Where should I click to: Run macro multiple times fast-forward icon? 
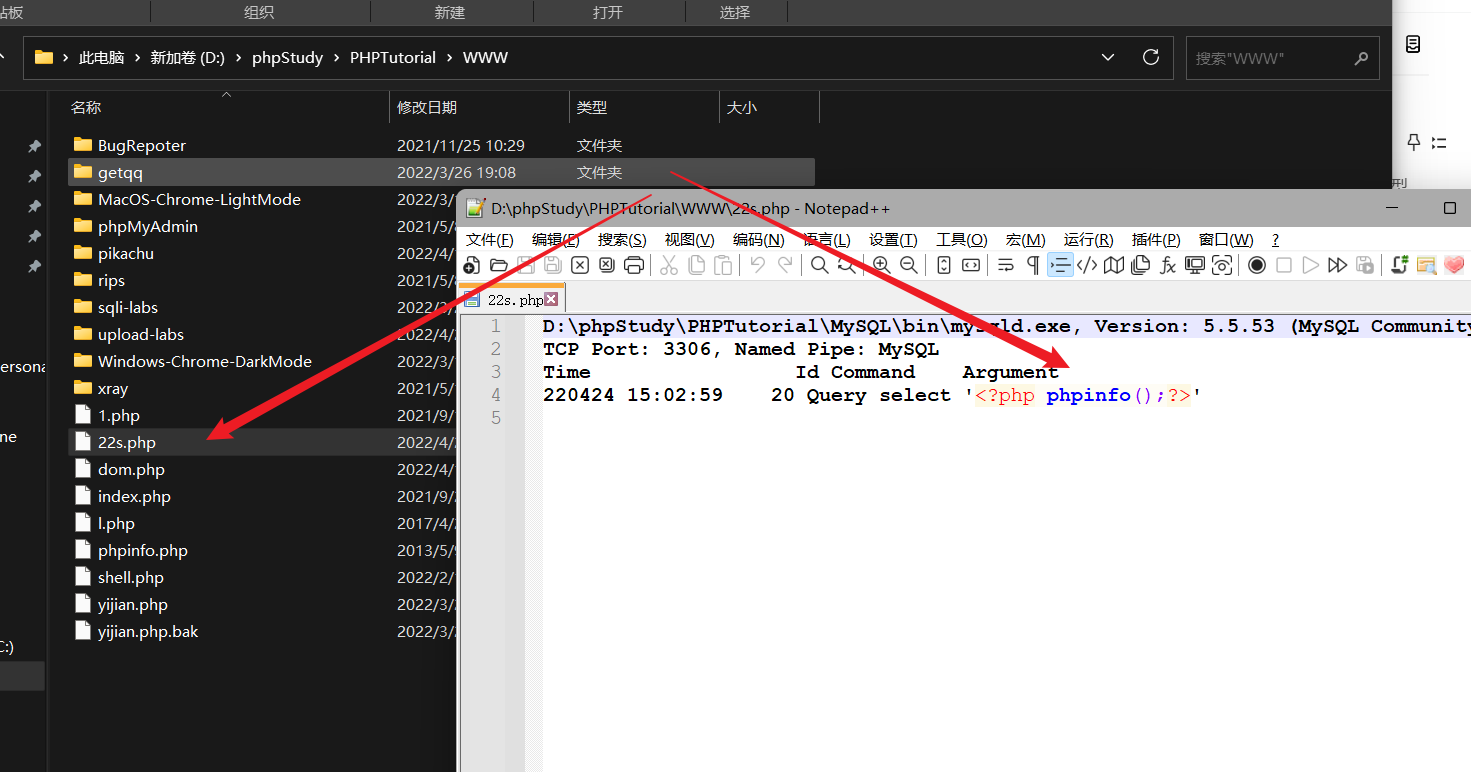1338,265
